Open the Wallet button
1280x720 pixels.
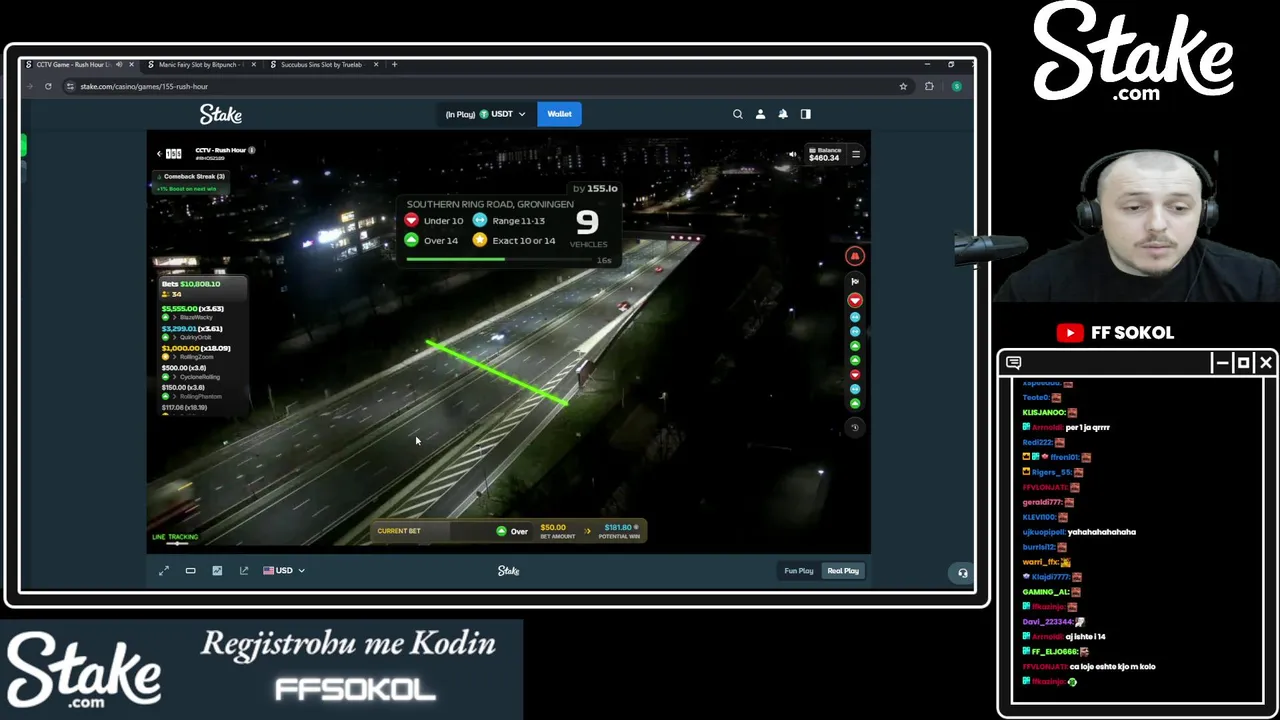tap(559, 114)
